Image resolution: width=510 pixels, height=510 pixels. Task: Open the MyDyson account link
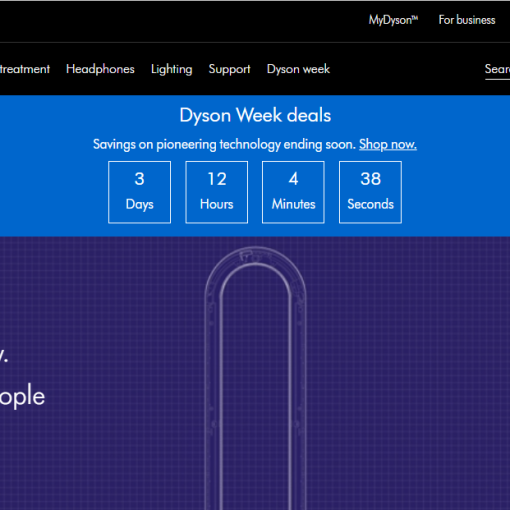point(393,20)
